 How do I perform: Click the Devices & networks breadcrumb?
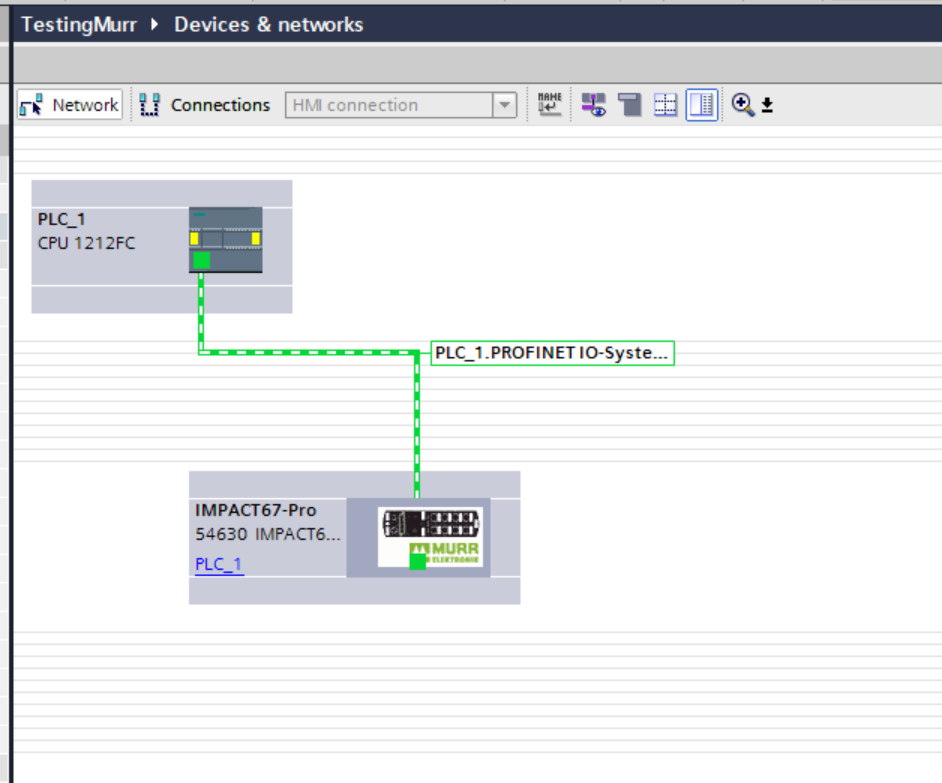coord(269,25)
